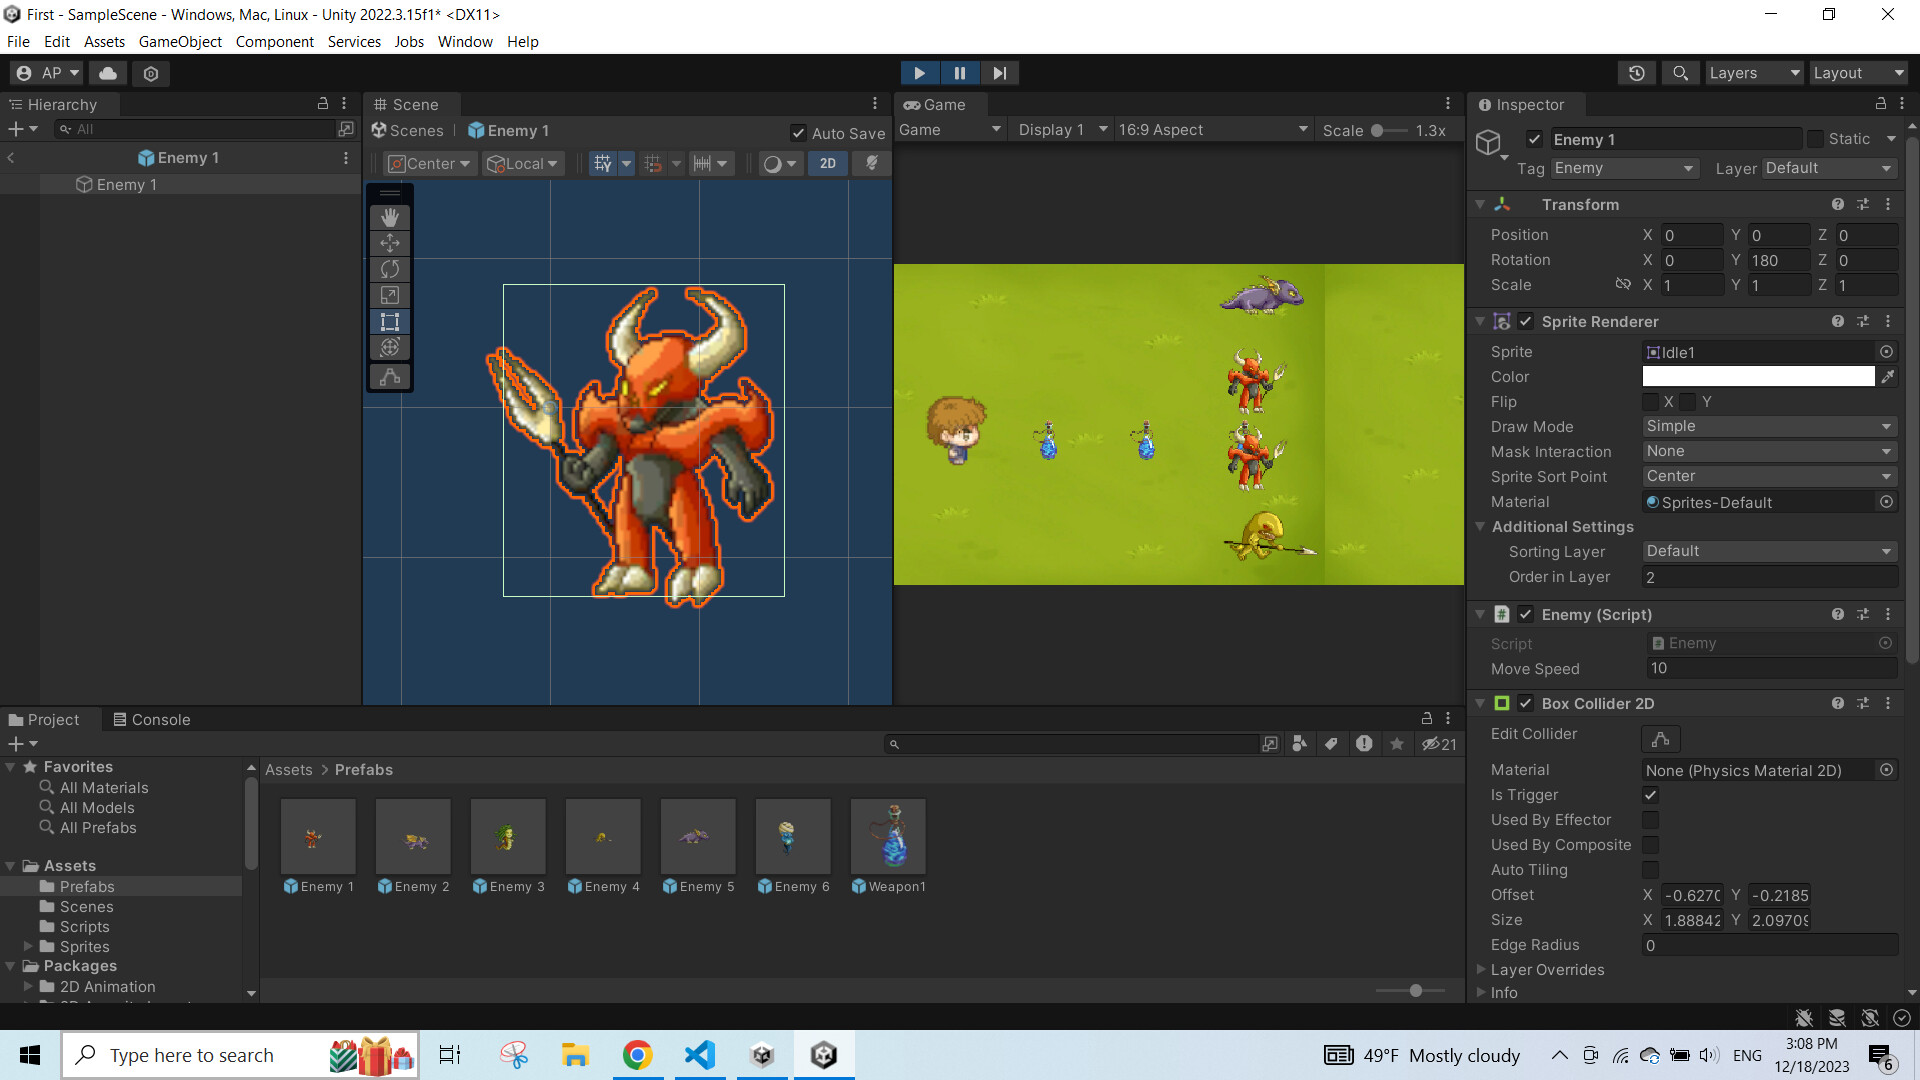Mark Enemy 1 as Static
The width and height of the screenshot is (1920, 1080).
(1814, 139)
